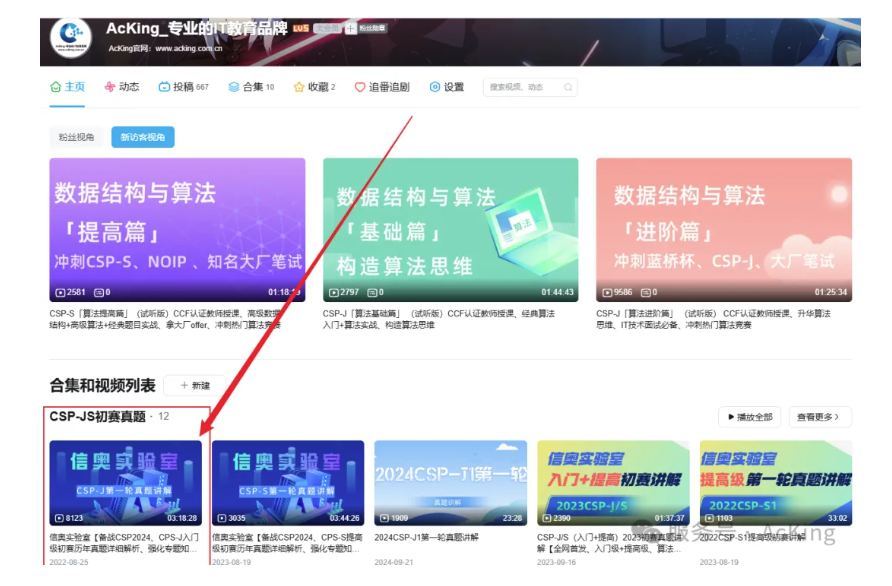Click the LV5 level badge
Viewport: 892px width, 586px height.
(301, 28)
